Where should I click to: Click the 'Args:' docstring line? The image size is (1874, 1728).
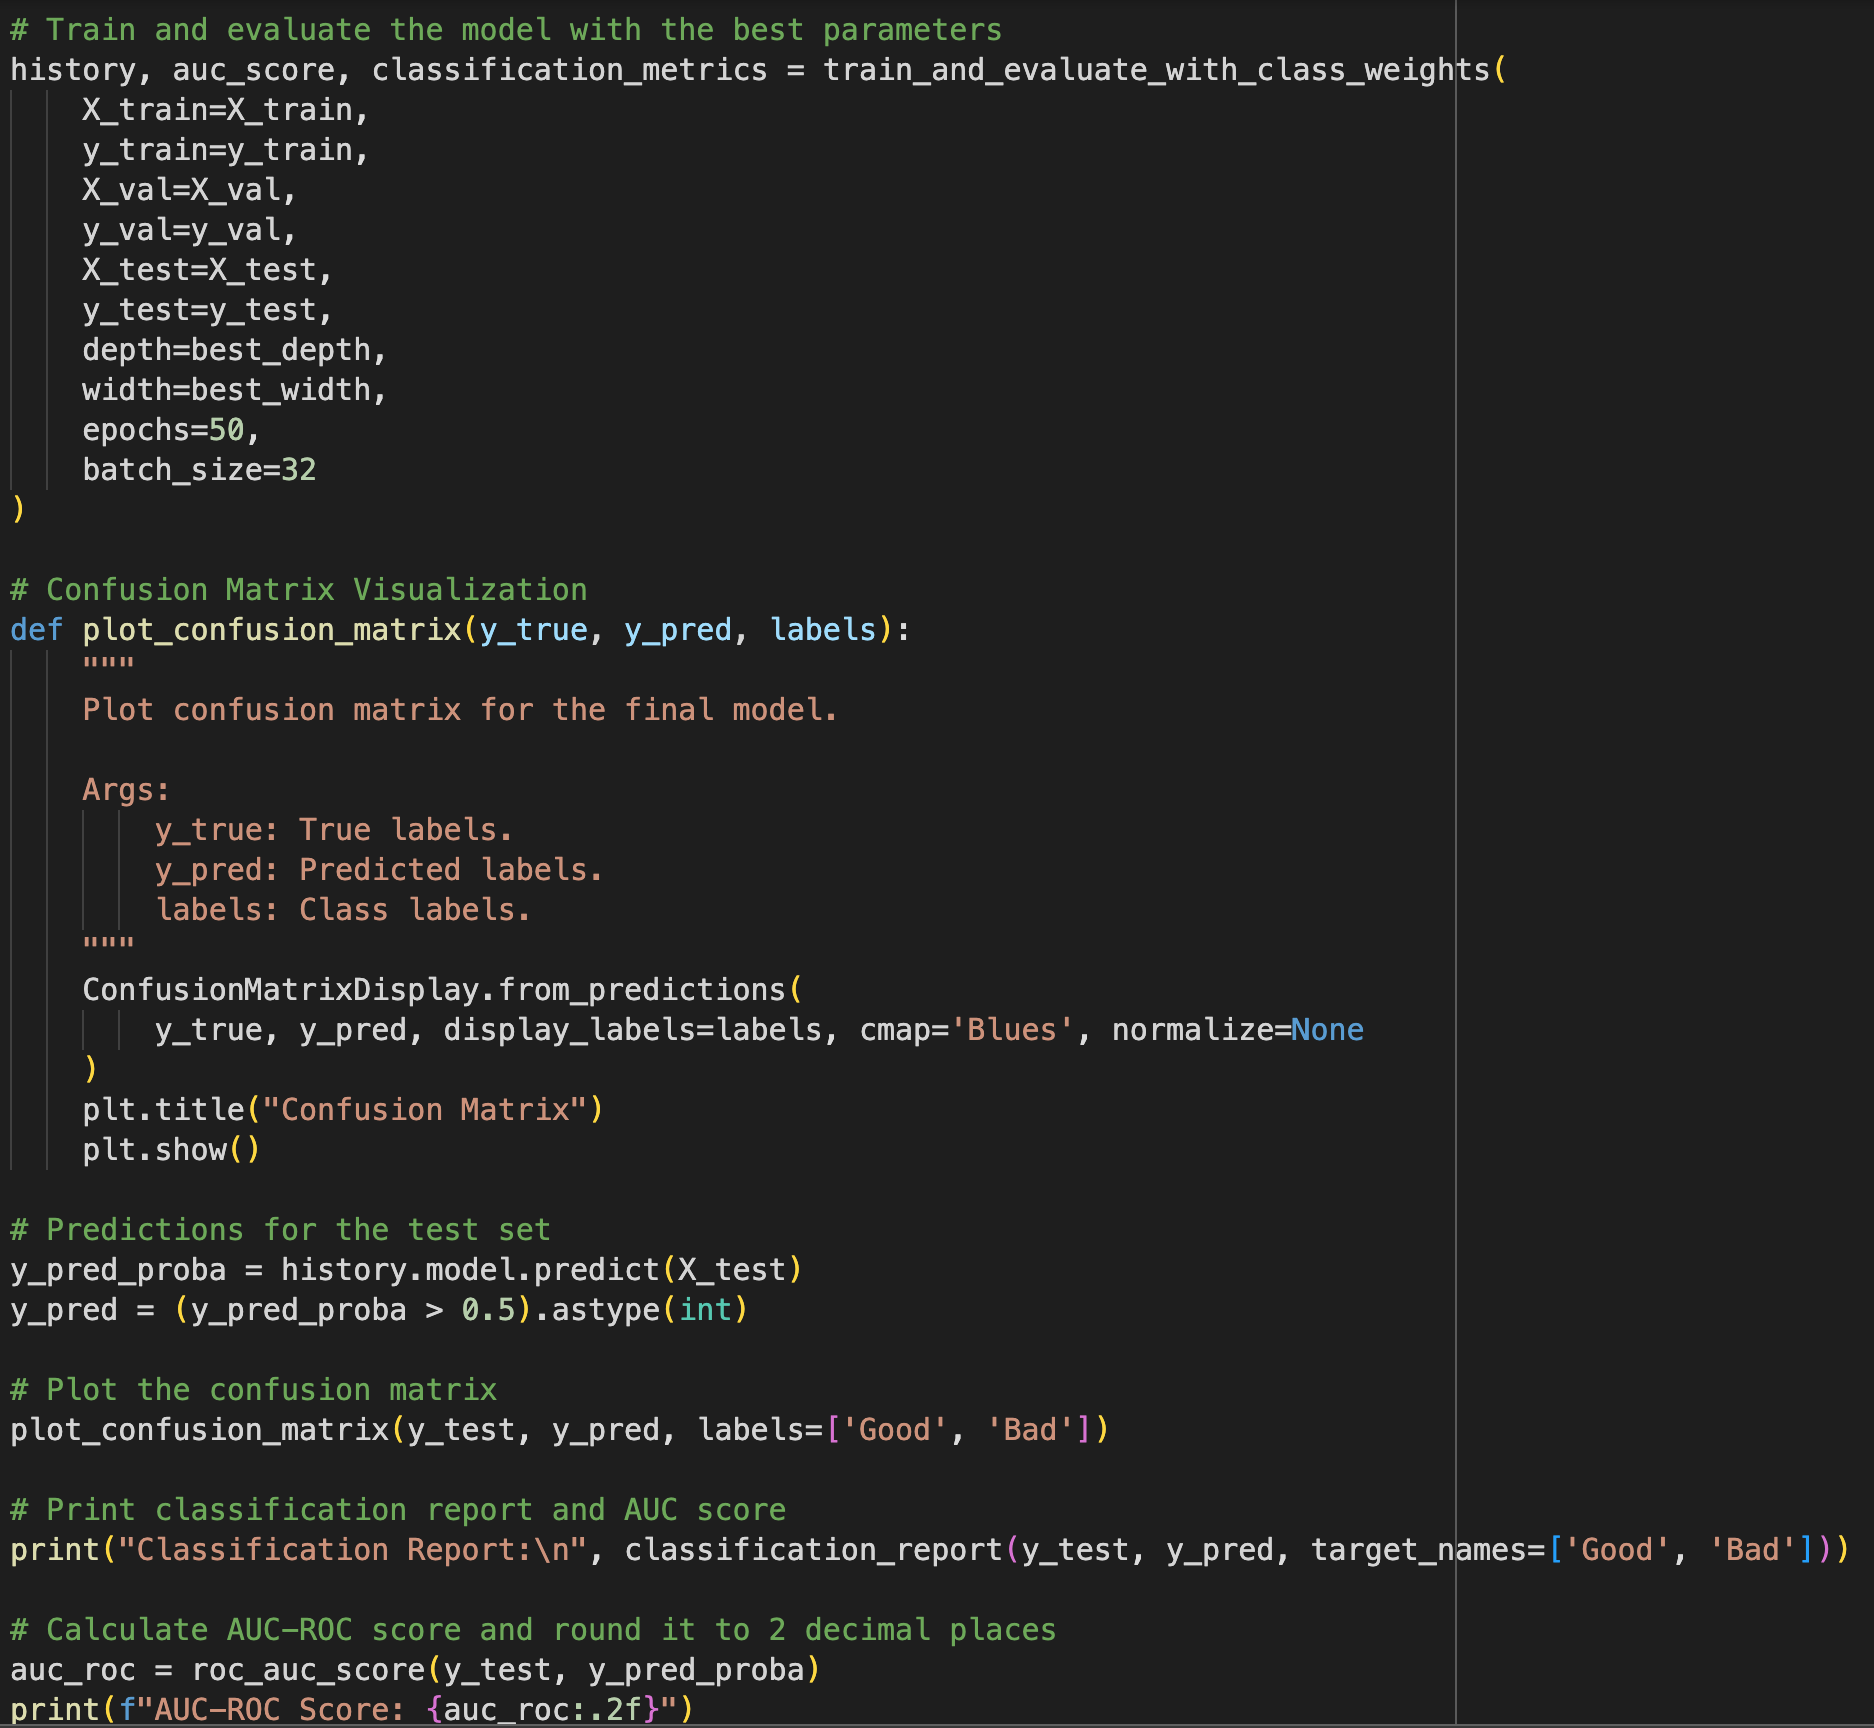click(126, 790)
